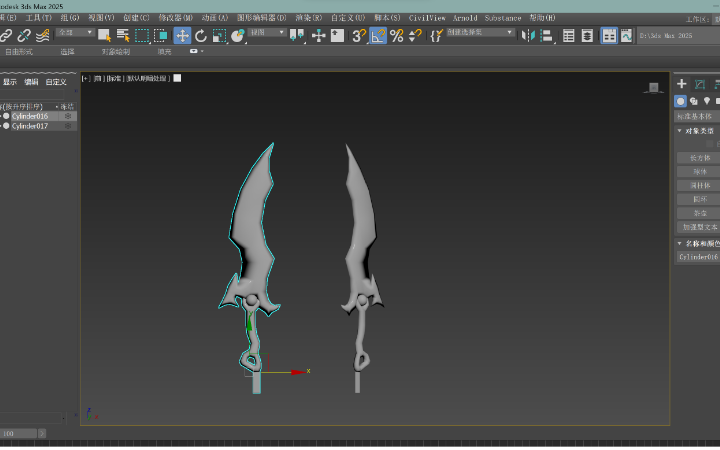720x450 pixels.
Task: Click the 圆柱体 (Cylinder) primitive button
Action: pyautogui.click(x=699, y=185)
